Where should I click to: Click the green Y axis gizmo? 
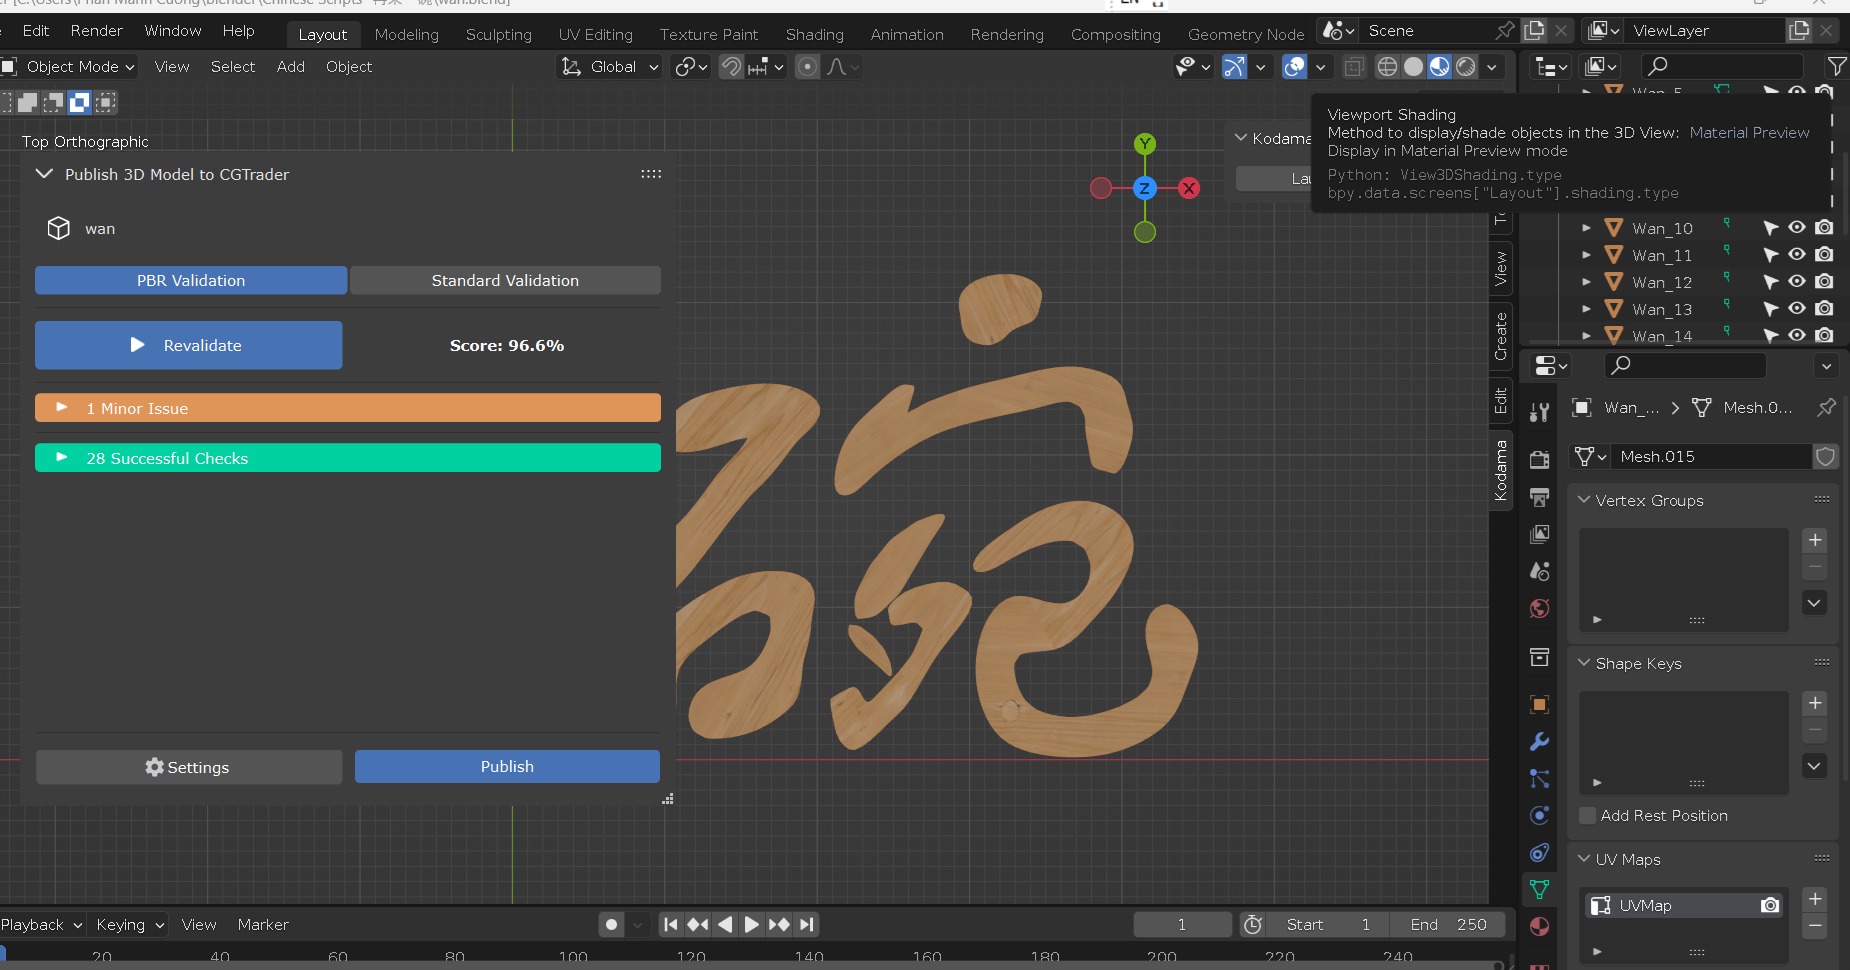coord(1145,144)
